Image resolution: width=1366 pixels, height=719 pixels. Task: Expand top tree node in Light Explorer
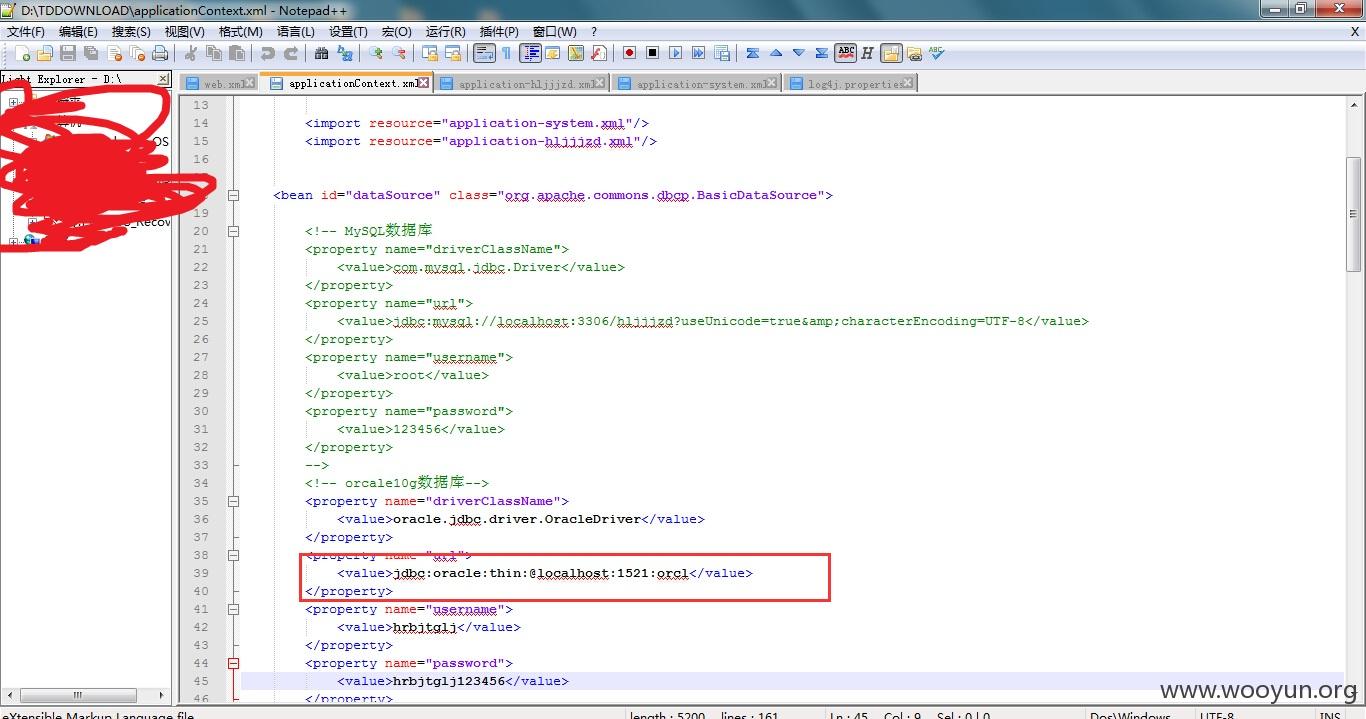pos(13,102)
